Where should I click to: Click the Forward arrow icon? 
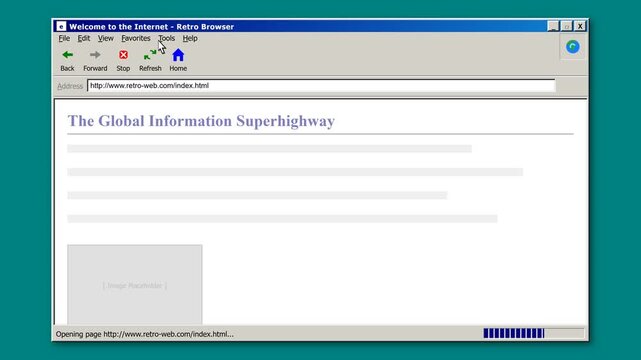pos(95,55)
